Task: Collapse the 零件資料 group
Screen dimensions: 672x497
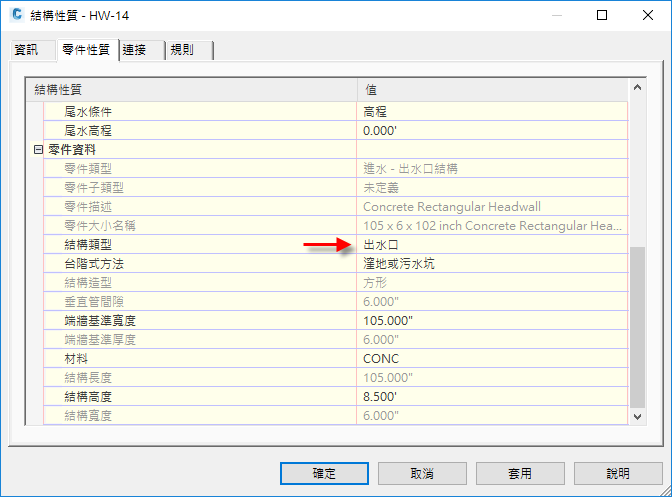Action: (x=38, y=150)
